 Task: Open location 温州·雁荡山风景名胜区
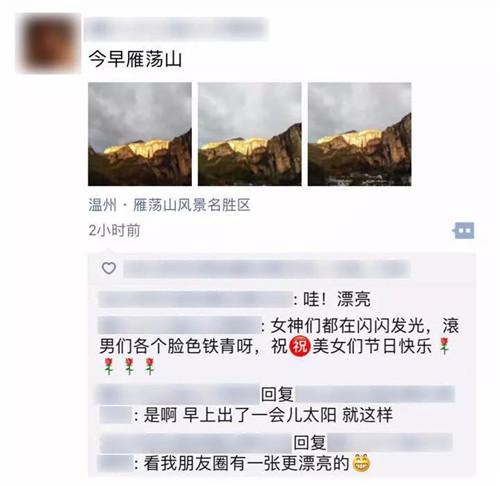coord(169,205)
